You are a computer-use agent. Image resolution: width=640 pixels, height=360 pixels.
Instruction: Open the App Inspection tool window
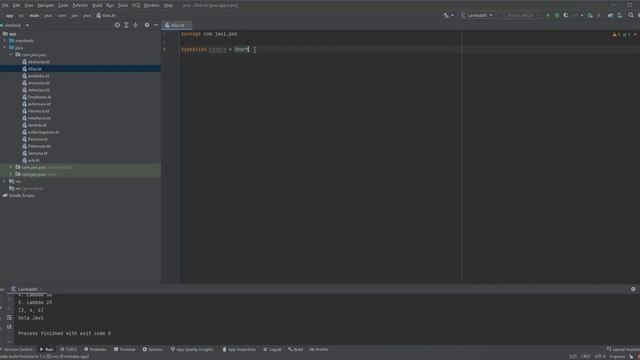(x=239, y=349)
